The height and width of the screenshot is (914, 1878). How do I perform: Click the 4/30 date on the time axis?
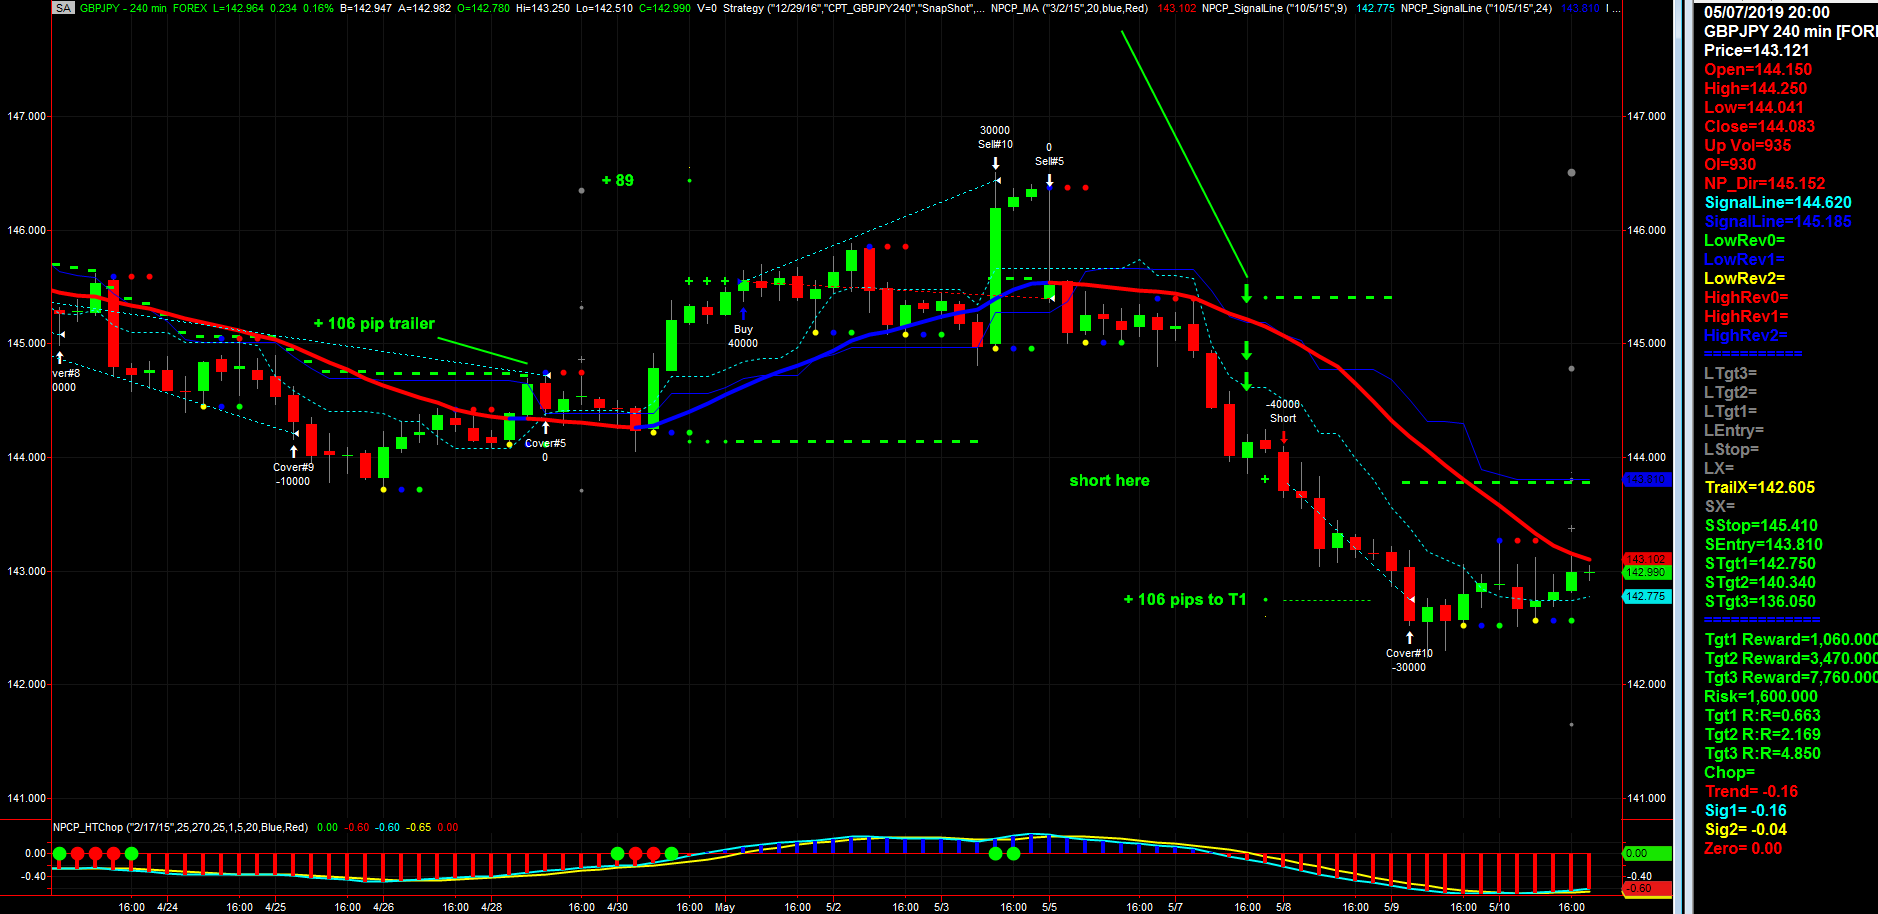coord(617,907)
